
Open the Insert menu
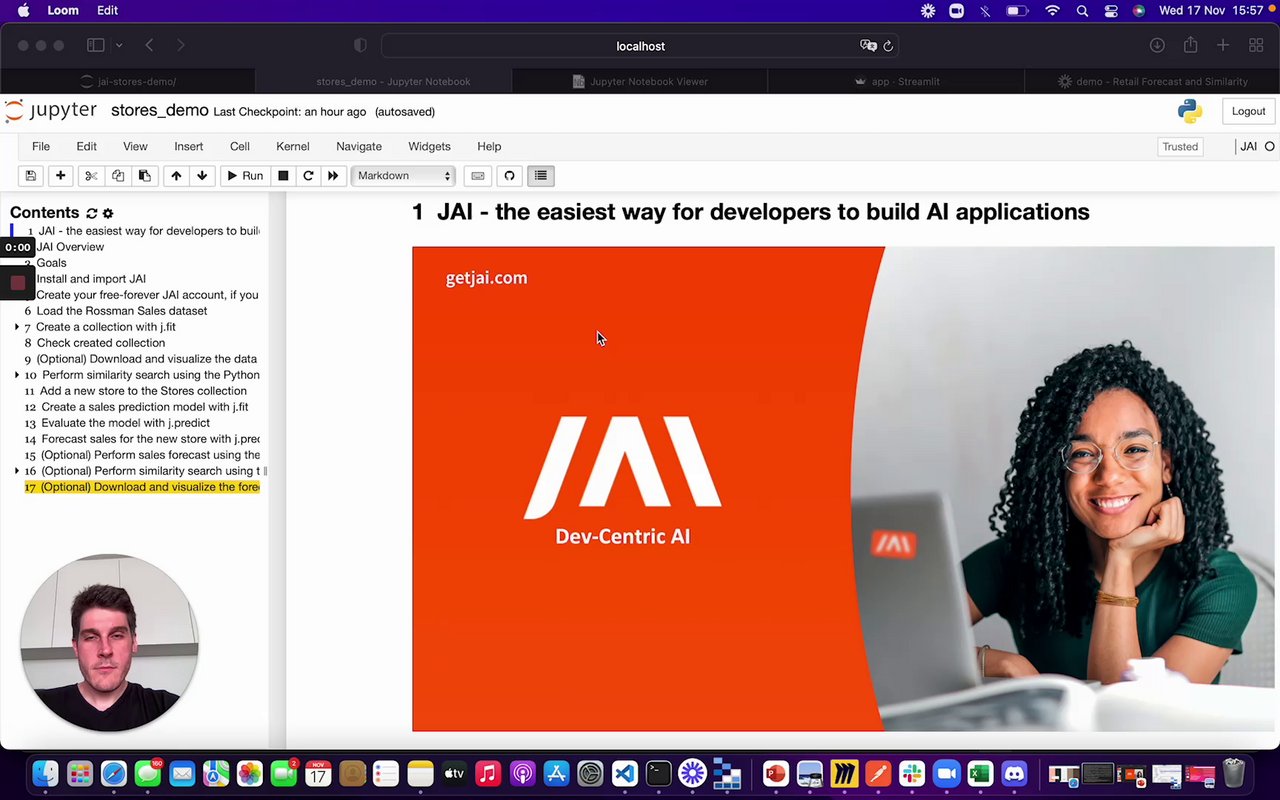189,146
